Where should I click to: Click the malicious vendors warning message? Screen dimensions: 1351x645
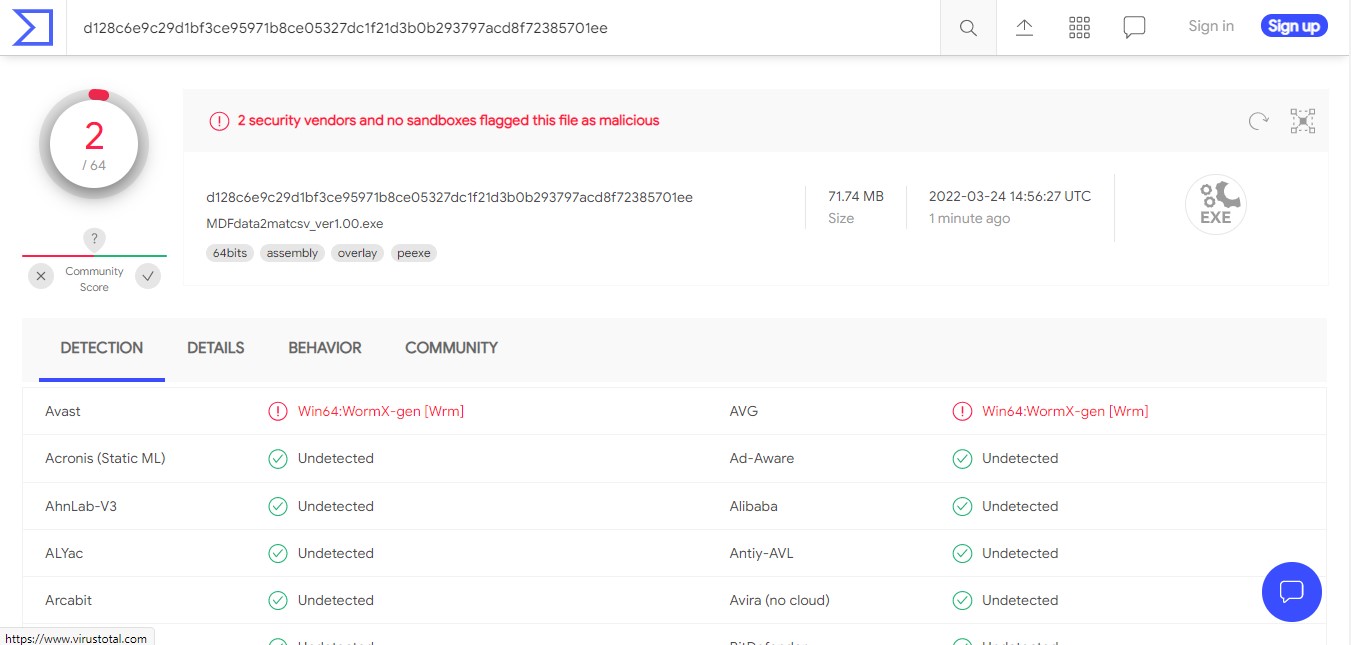tap(448, 120)
